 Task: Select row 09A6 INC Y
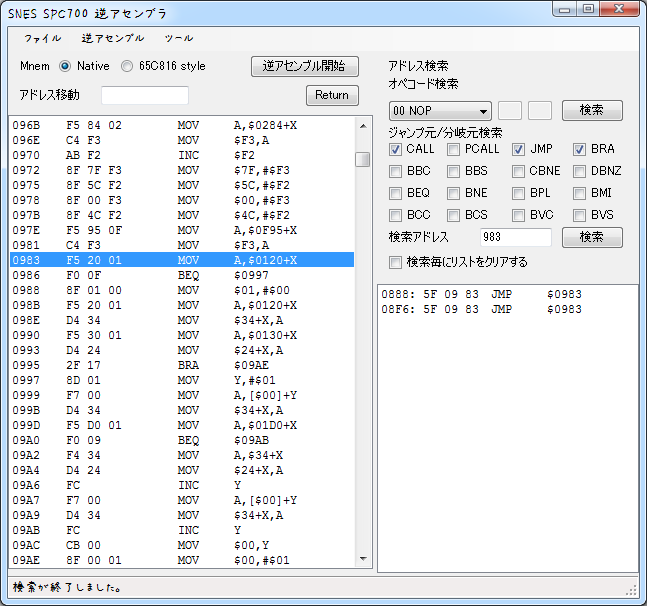click(182, 485)
